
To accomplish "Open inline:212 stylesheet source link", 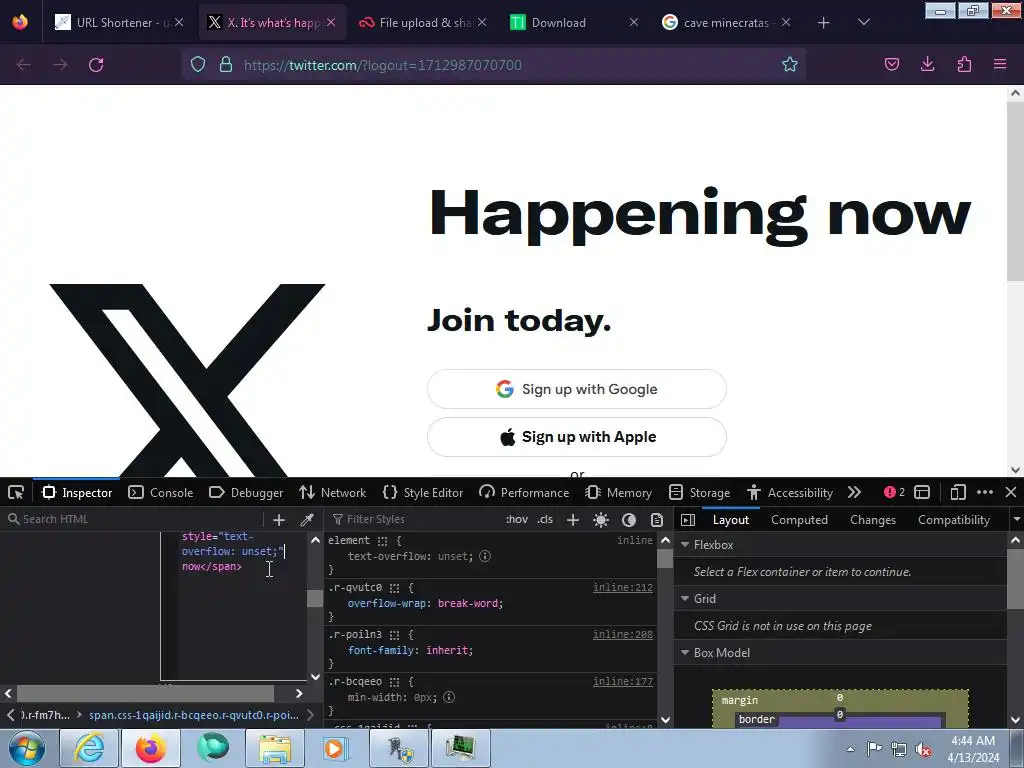I will coord(622,588).
